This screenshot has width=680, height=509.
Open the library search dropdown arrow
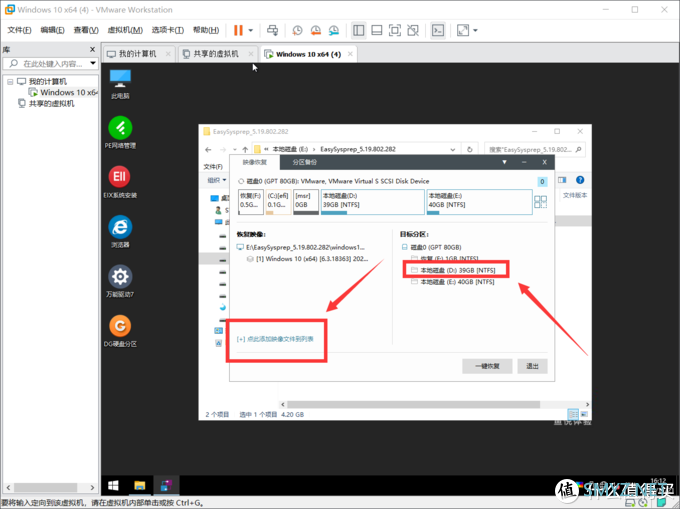point(93,63)
